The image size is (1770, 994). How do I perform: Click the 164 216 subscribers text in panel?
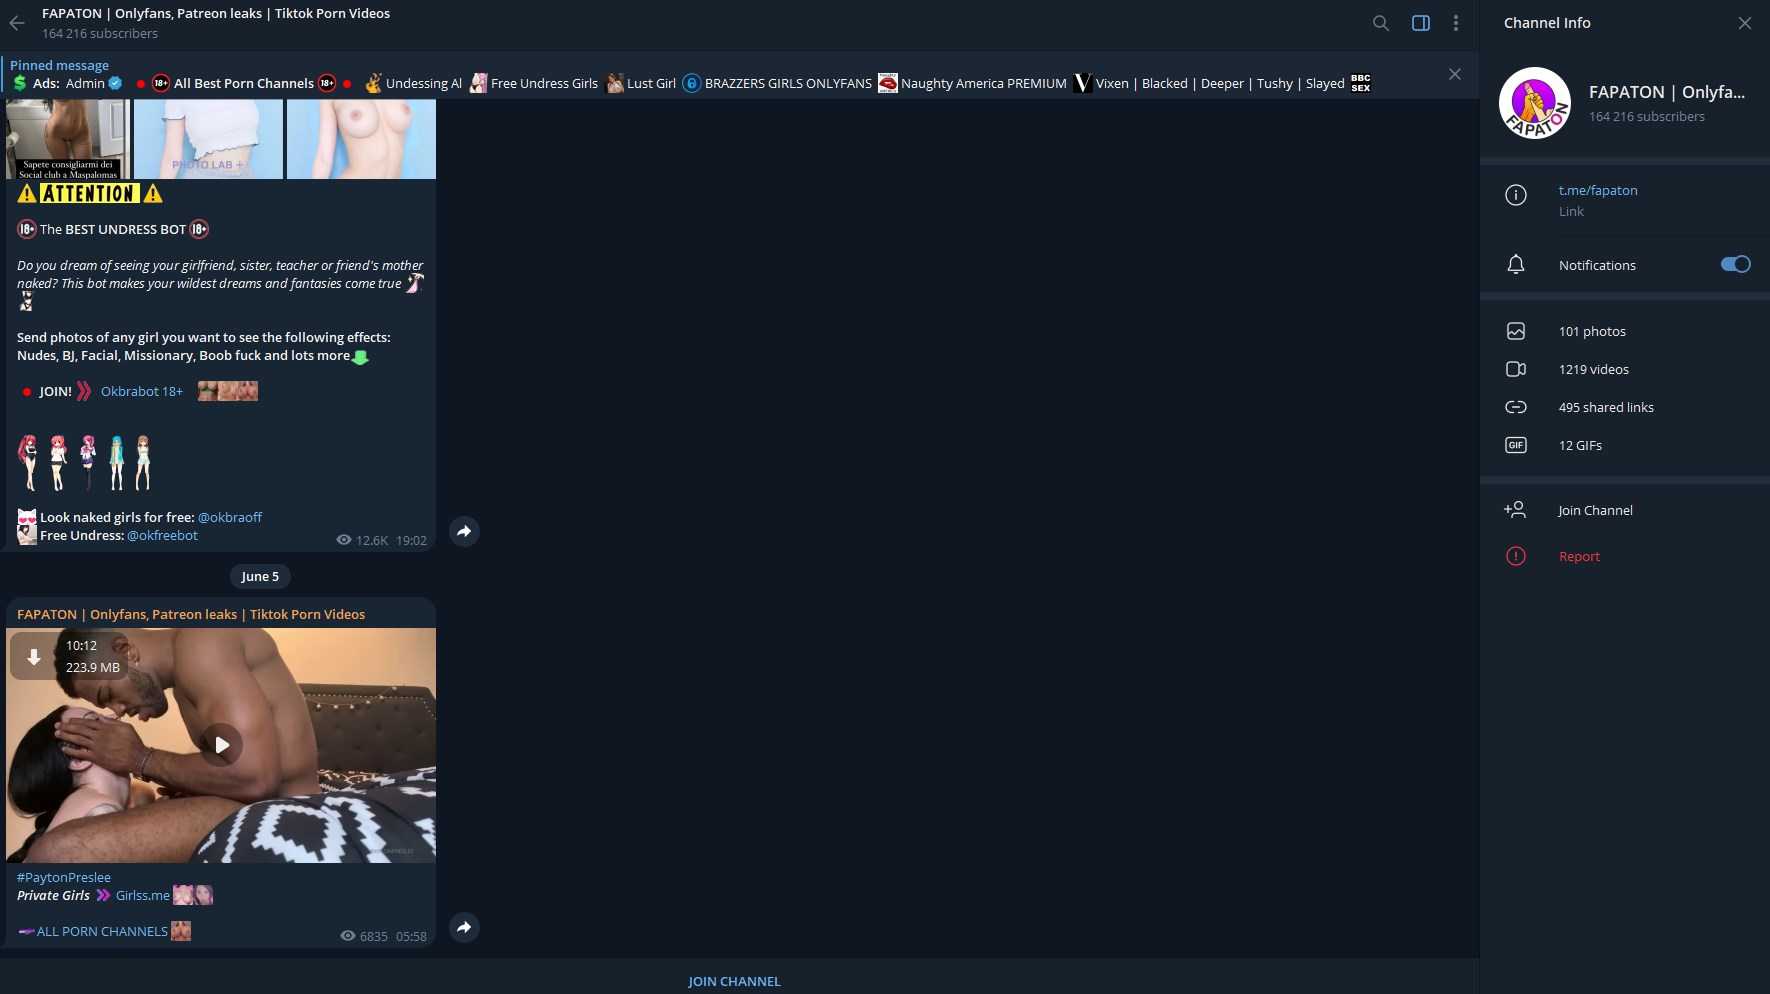[1647, 116]
